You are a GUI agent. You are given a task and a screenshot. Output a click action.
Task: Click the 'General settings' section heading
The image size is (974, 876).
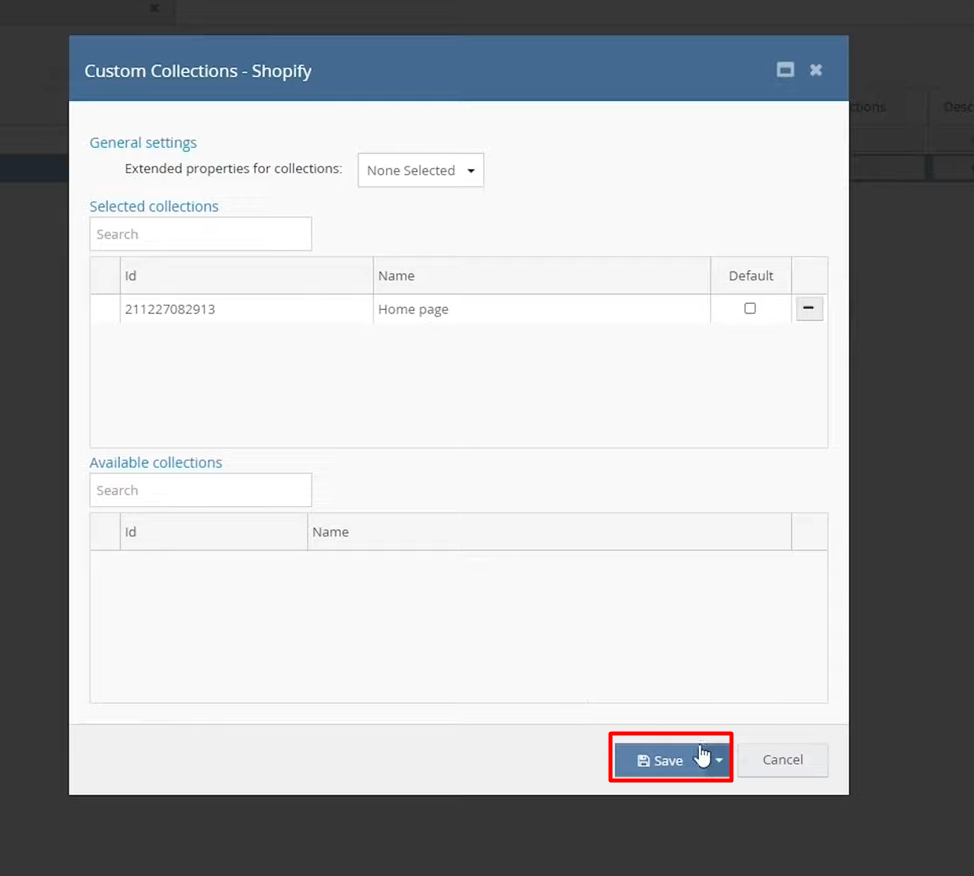tap(143, 142)
